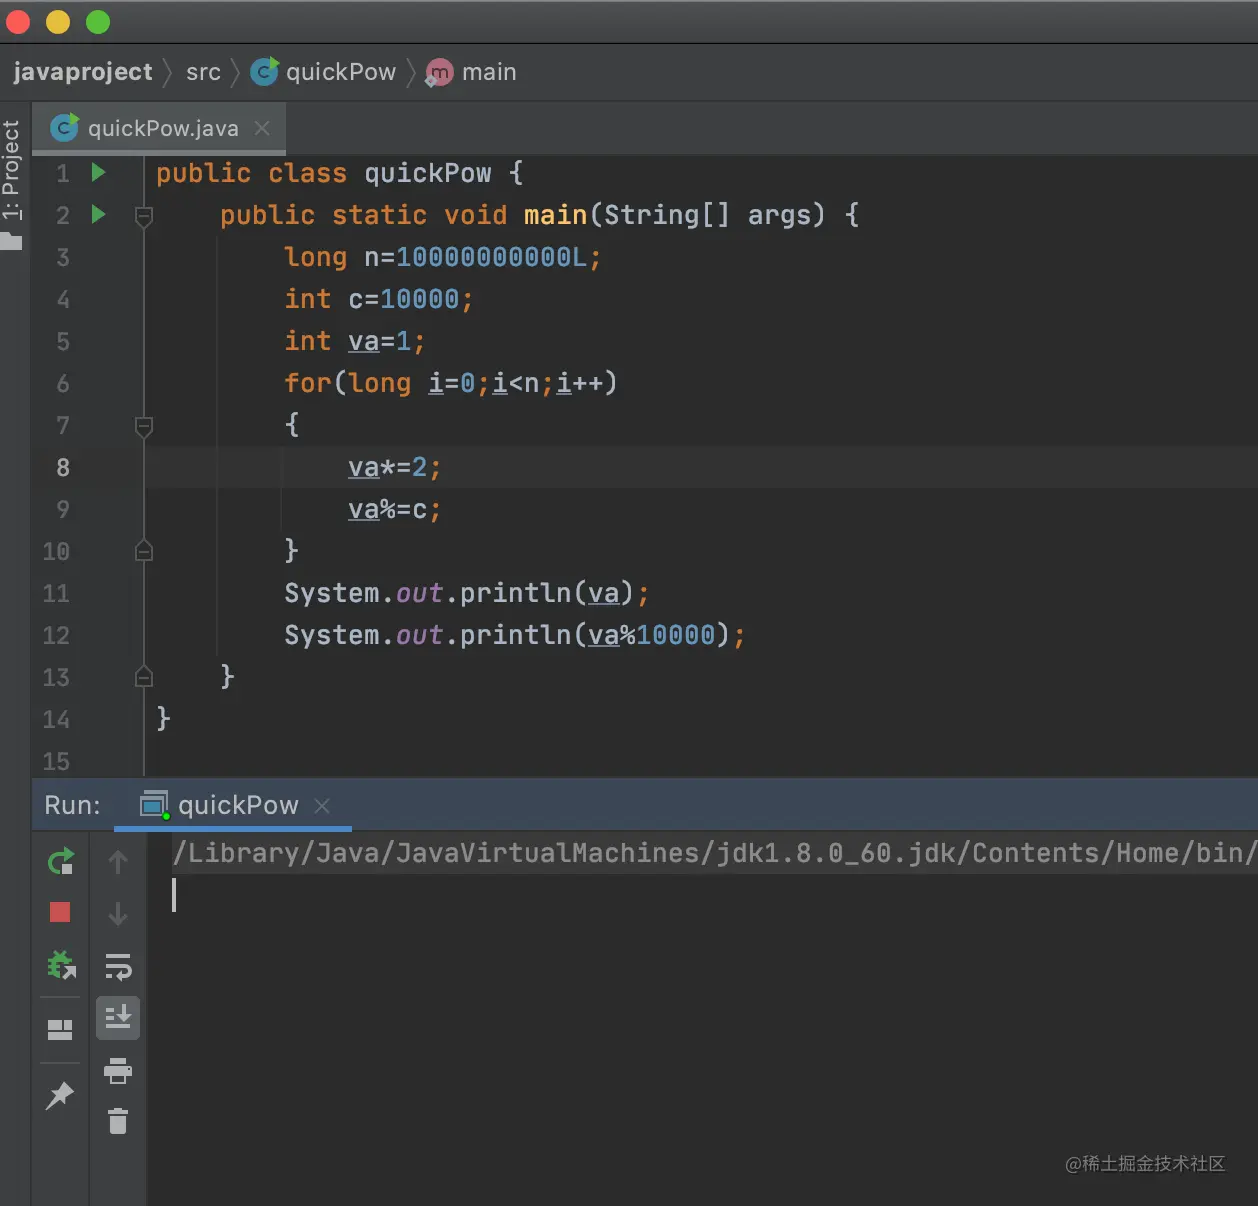Click the JDK path in console output
This screenshot has height=1206, width=1258.
click(x=714, y=853)
